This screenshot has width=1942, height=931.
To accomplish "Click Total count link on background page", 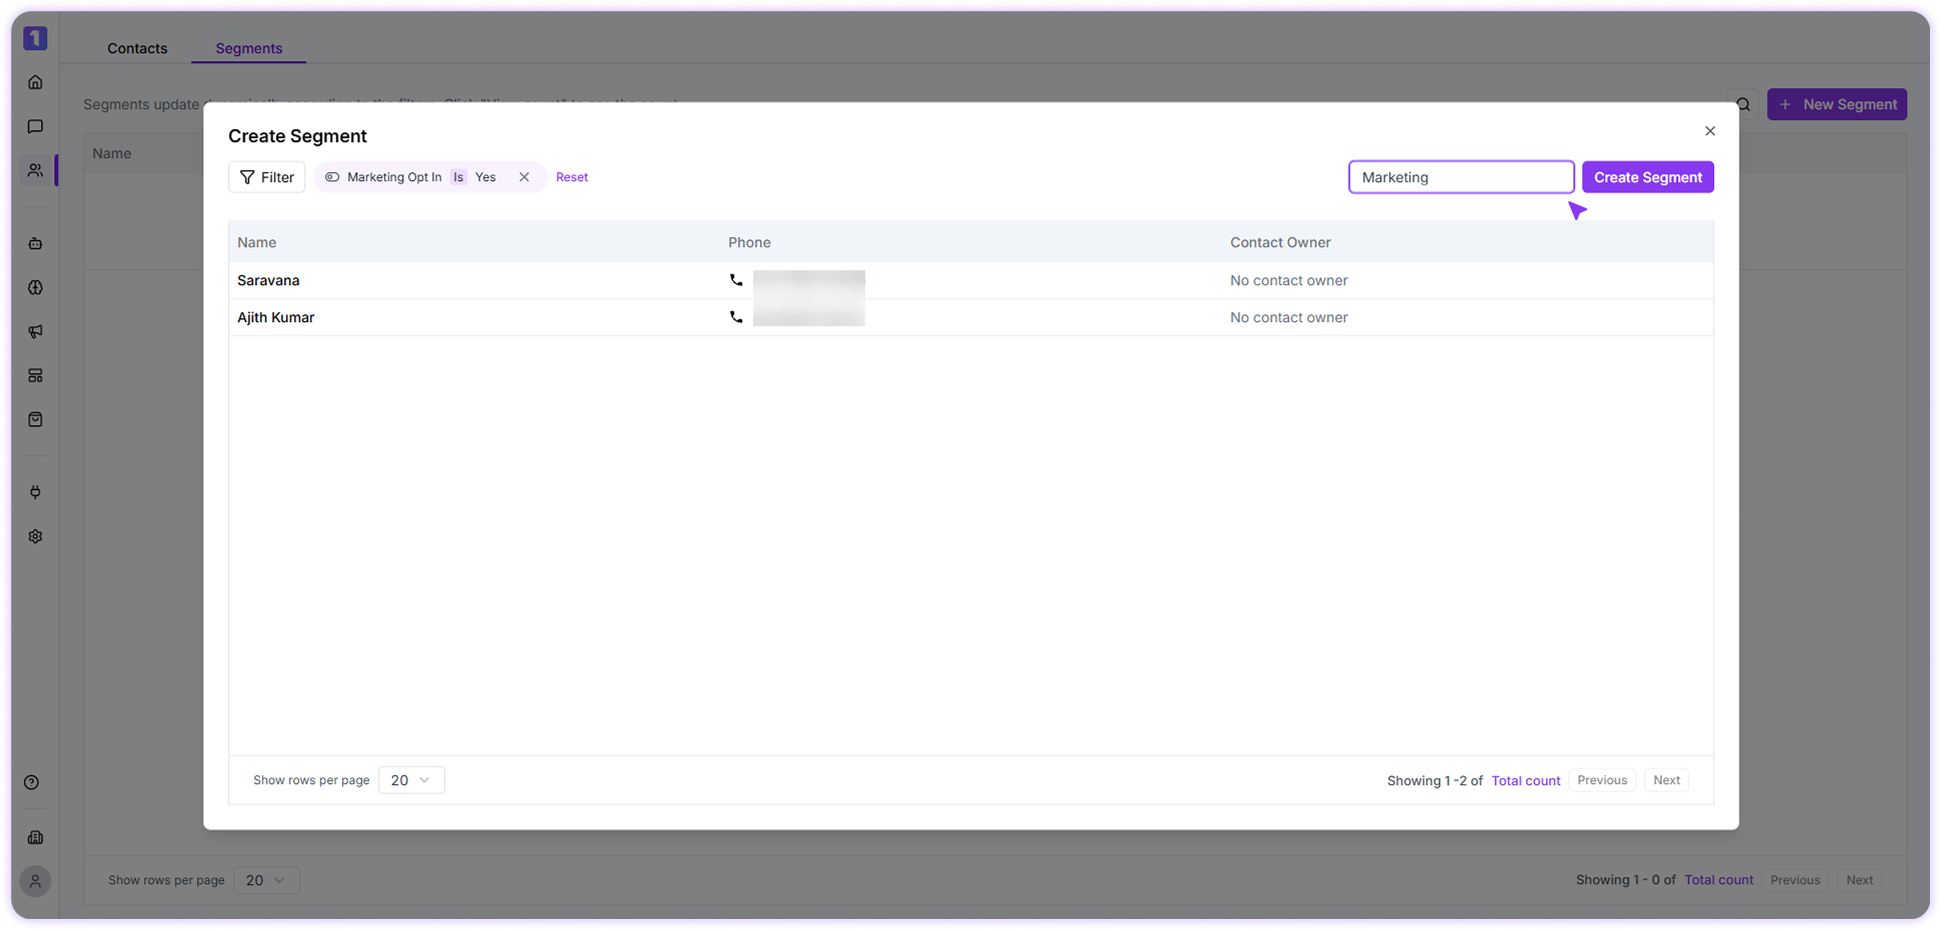I will click(x=1718, y=880).
